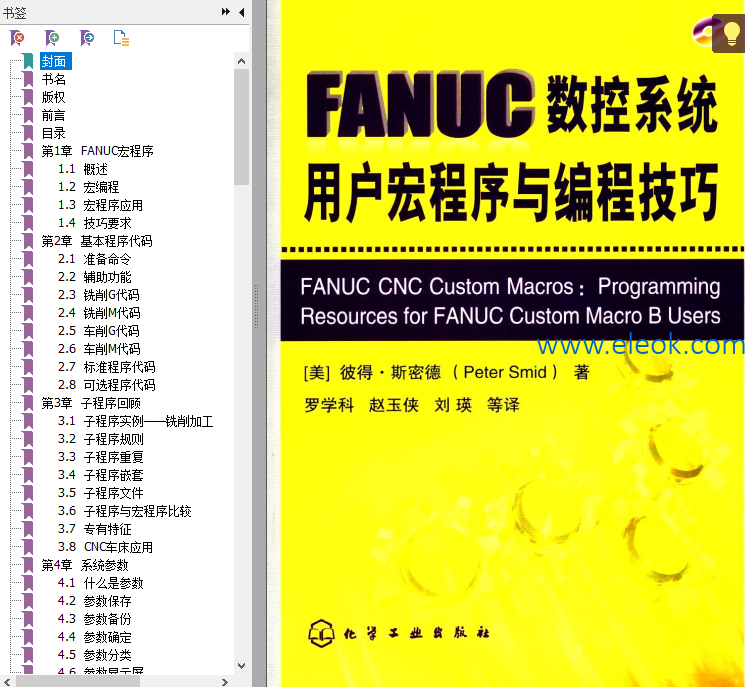Viewport: 745px width, 687px height.
Task: Click bookmark ribbon icon beside 封面
Action: pos(29,61)
